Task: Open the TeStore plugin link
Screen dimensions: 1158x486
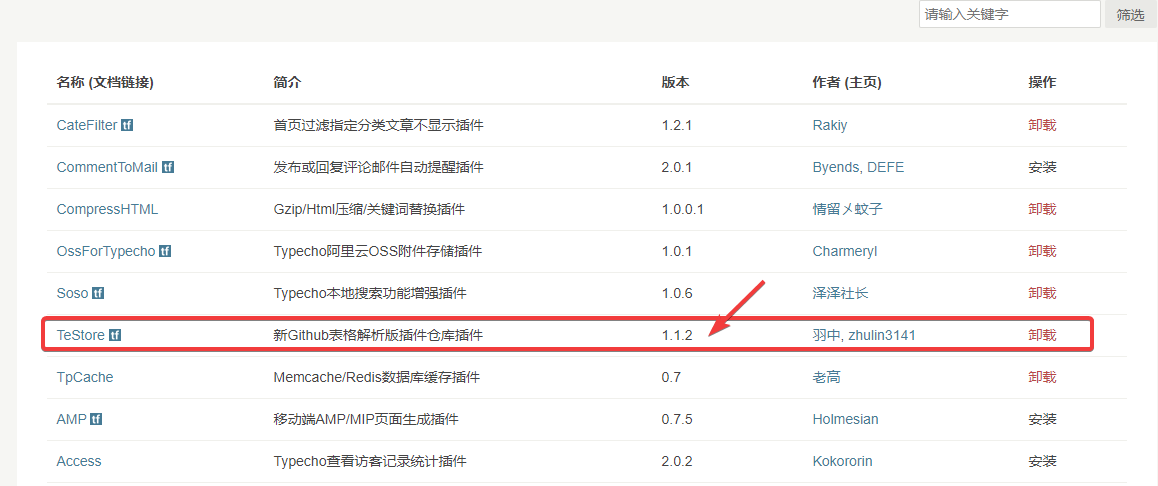Action: tap(80, 335)
